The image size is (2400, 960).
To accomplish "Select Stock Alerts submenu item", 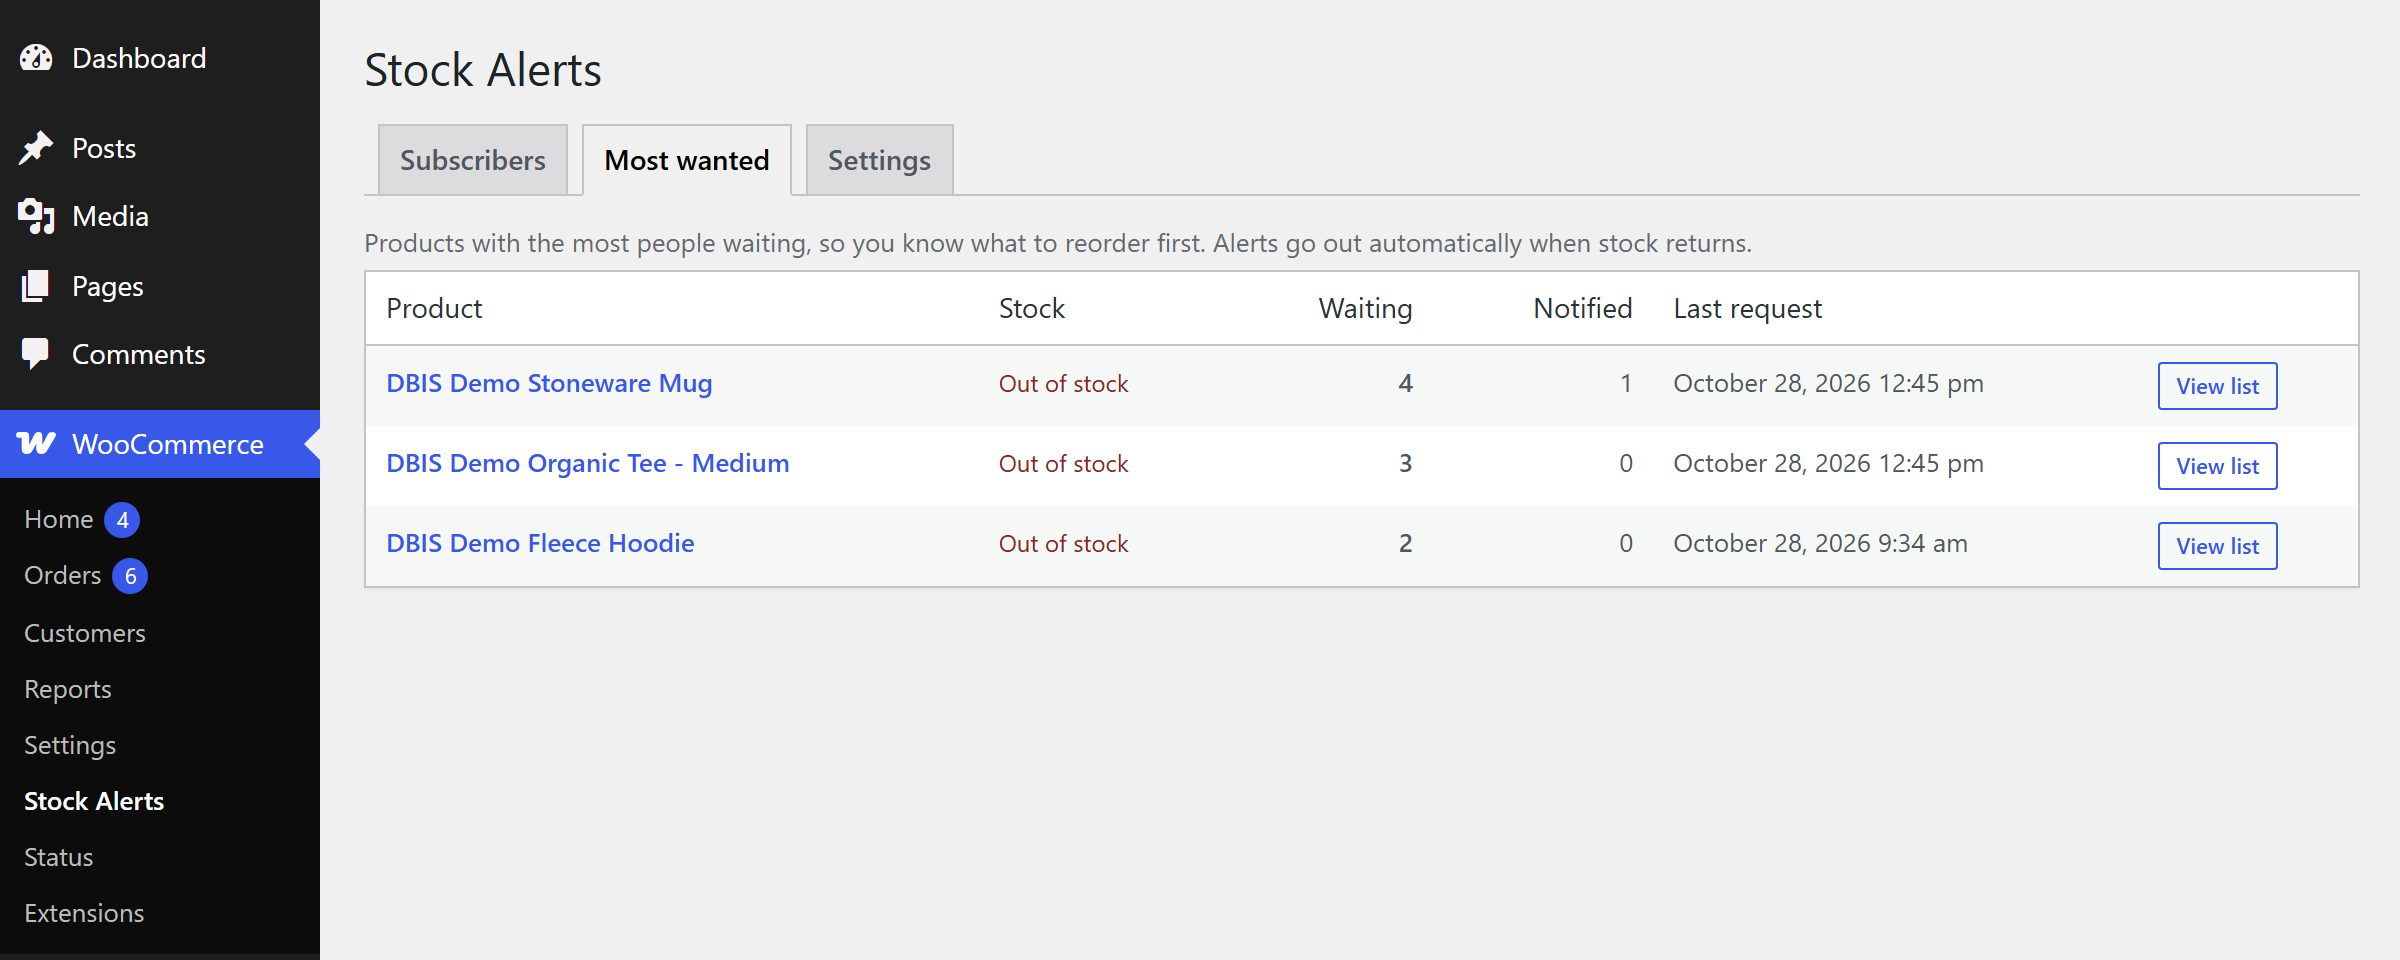I will coord(94,801).
